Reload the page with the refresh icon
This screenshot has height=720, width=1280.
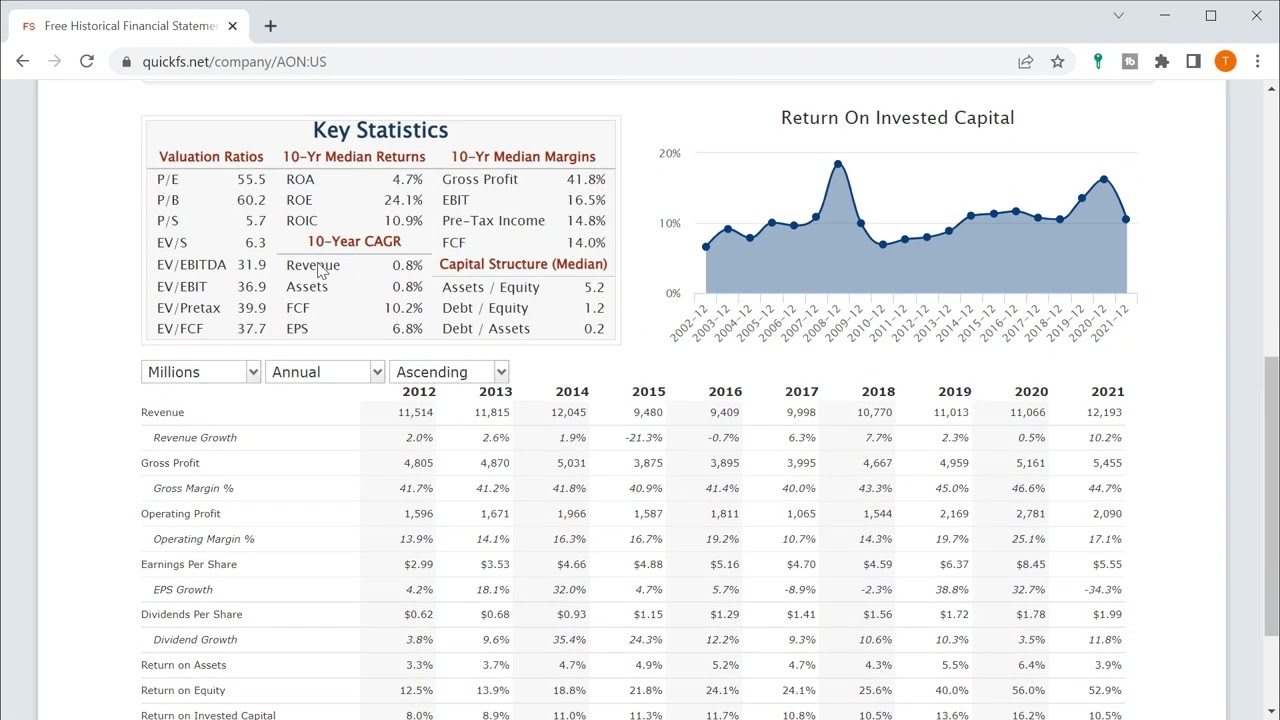point(87,61)
